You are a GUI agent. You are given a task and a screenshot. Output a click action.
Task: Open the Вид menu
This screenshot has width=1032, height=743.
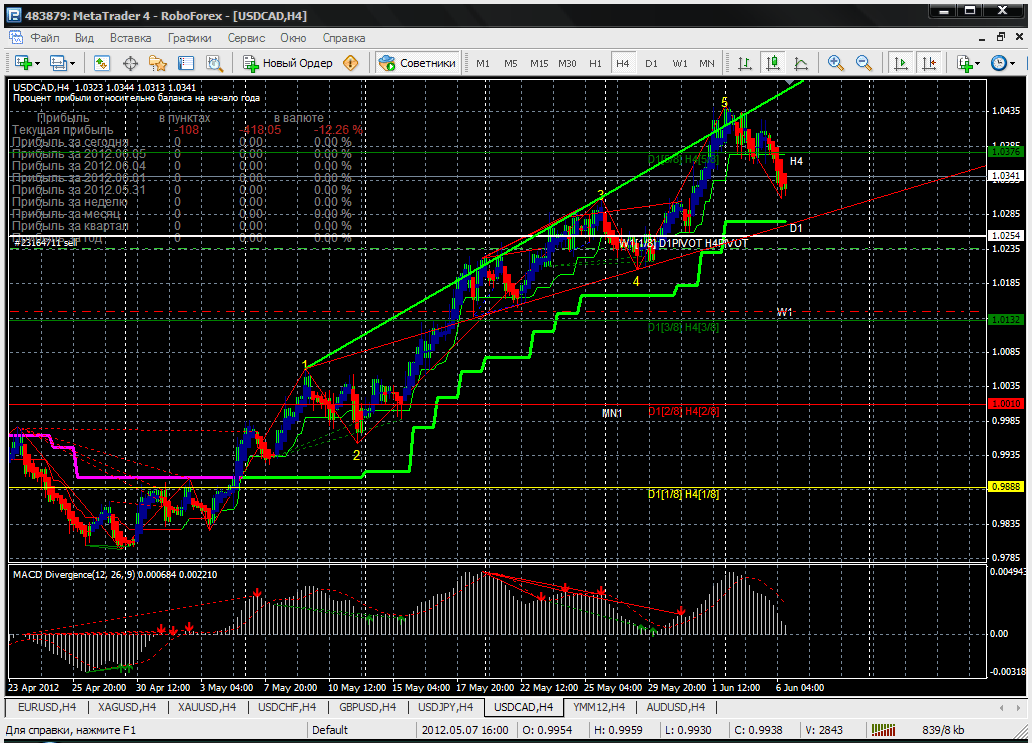(x=84, y=38)
